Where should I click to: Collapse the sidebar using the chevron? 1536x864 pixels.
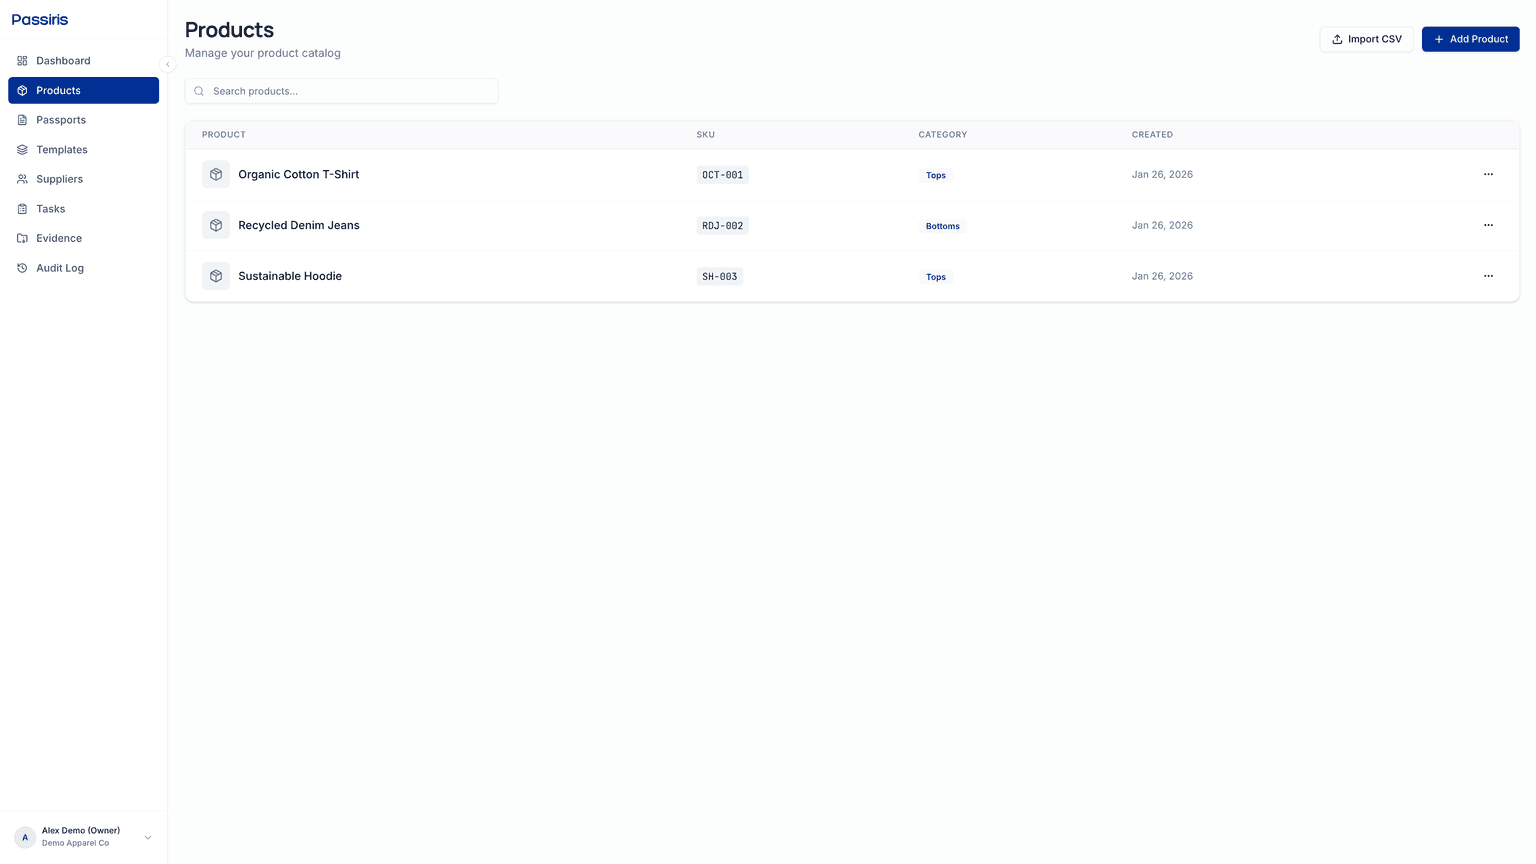tap(167, 63)
